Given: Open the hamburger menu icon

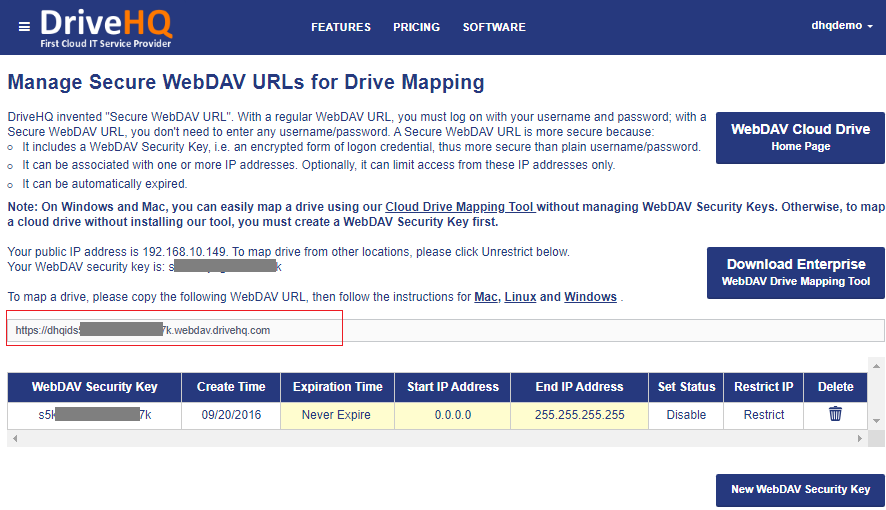Looking at the screenshot, I should point(24,27).
